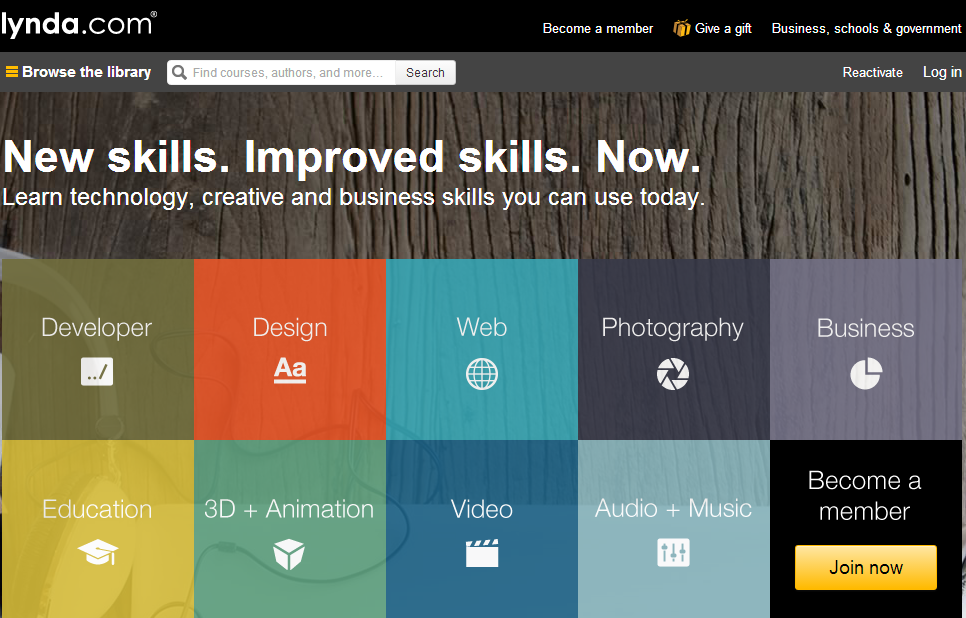
Task: Click the magnifying glass search icon
Action: click(180, 72)
